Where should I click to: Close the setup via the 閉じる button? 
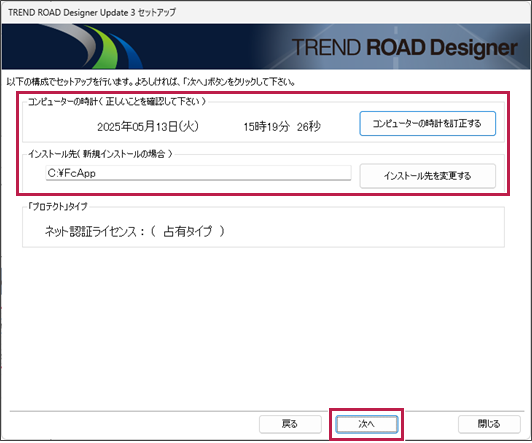tap(489, 424)
